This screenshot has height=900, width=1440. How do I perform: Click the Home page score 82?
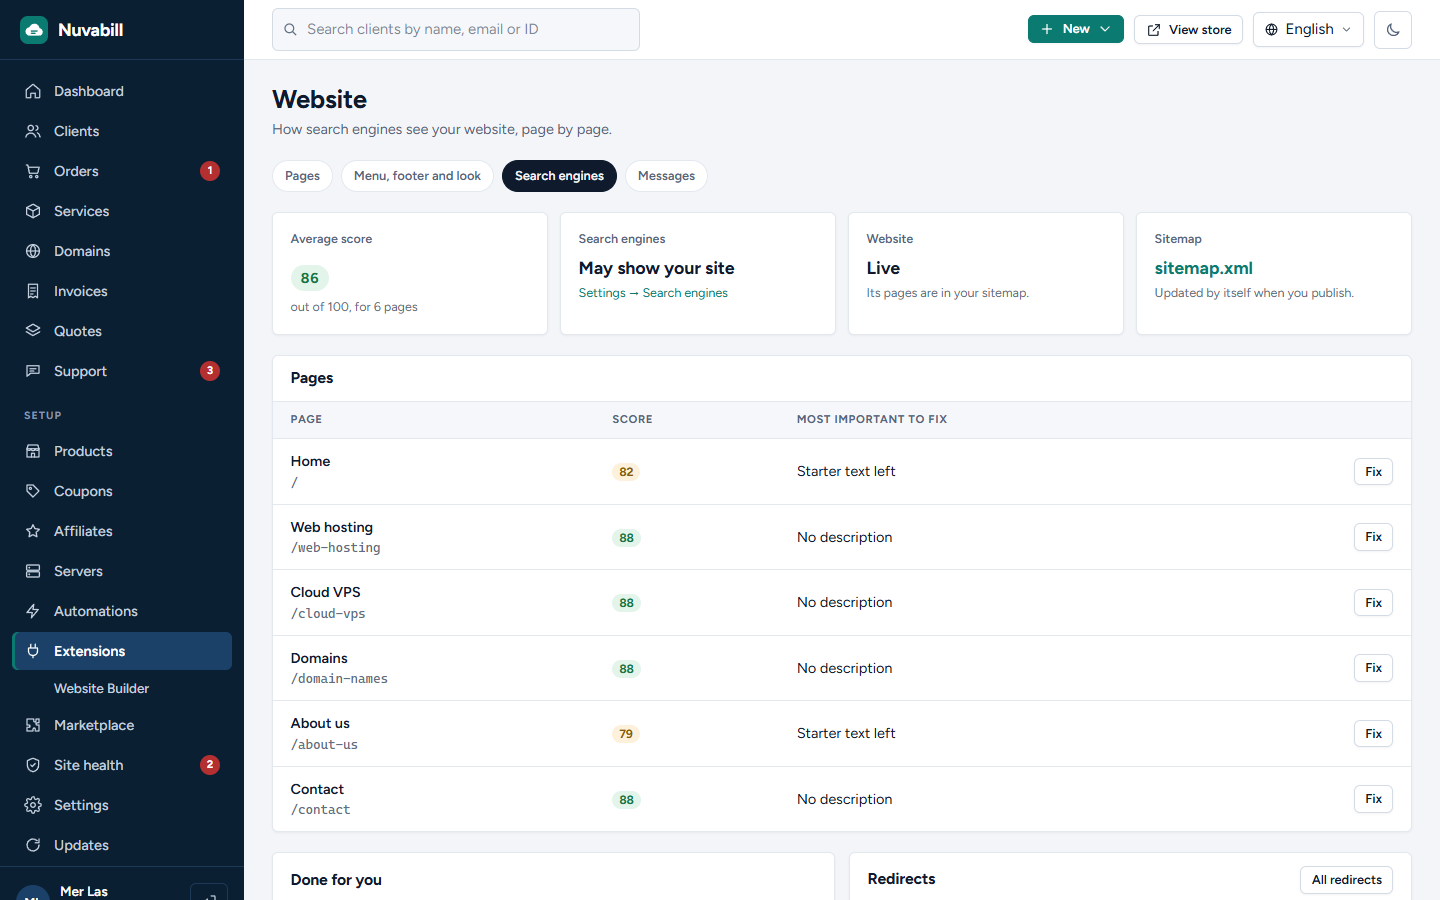[x=626, y=472]
